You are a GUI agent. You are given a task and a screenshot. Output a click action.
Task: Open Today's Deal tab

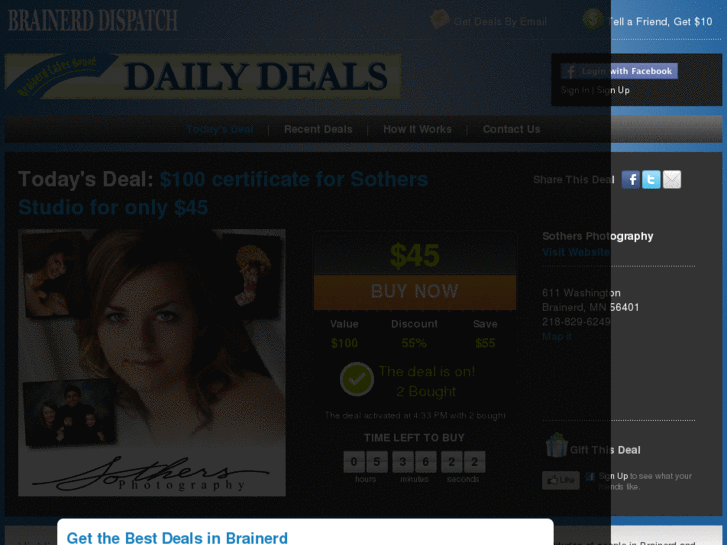pos(220,129)
